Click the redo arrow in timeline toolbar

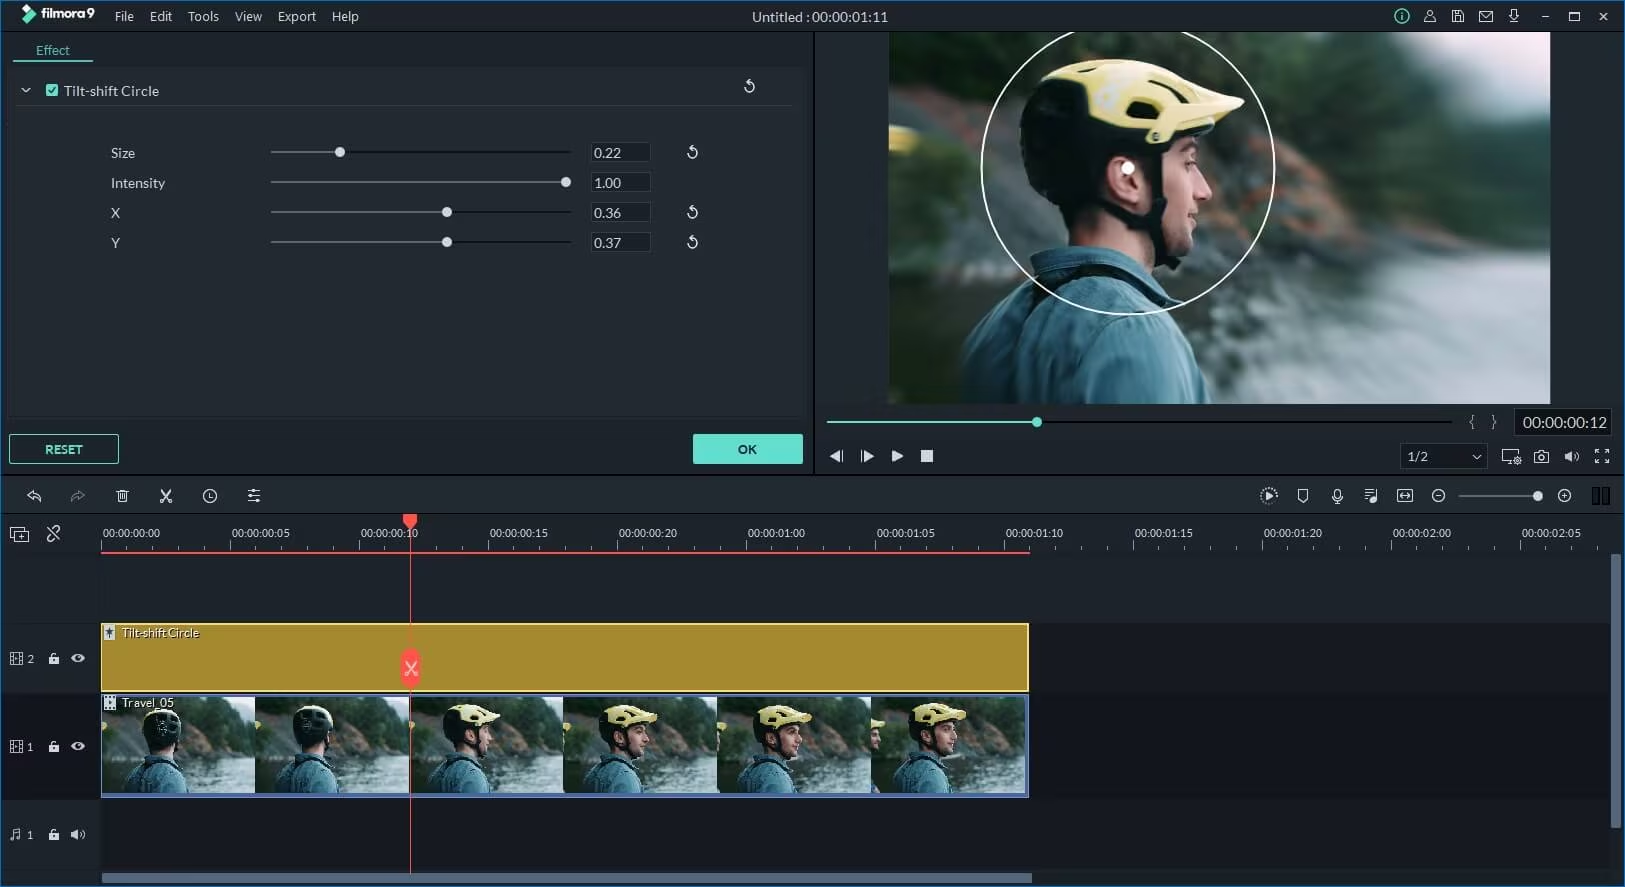(x=78, y=496)
